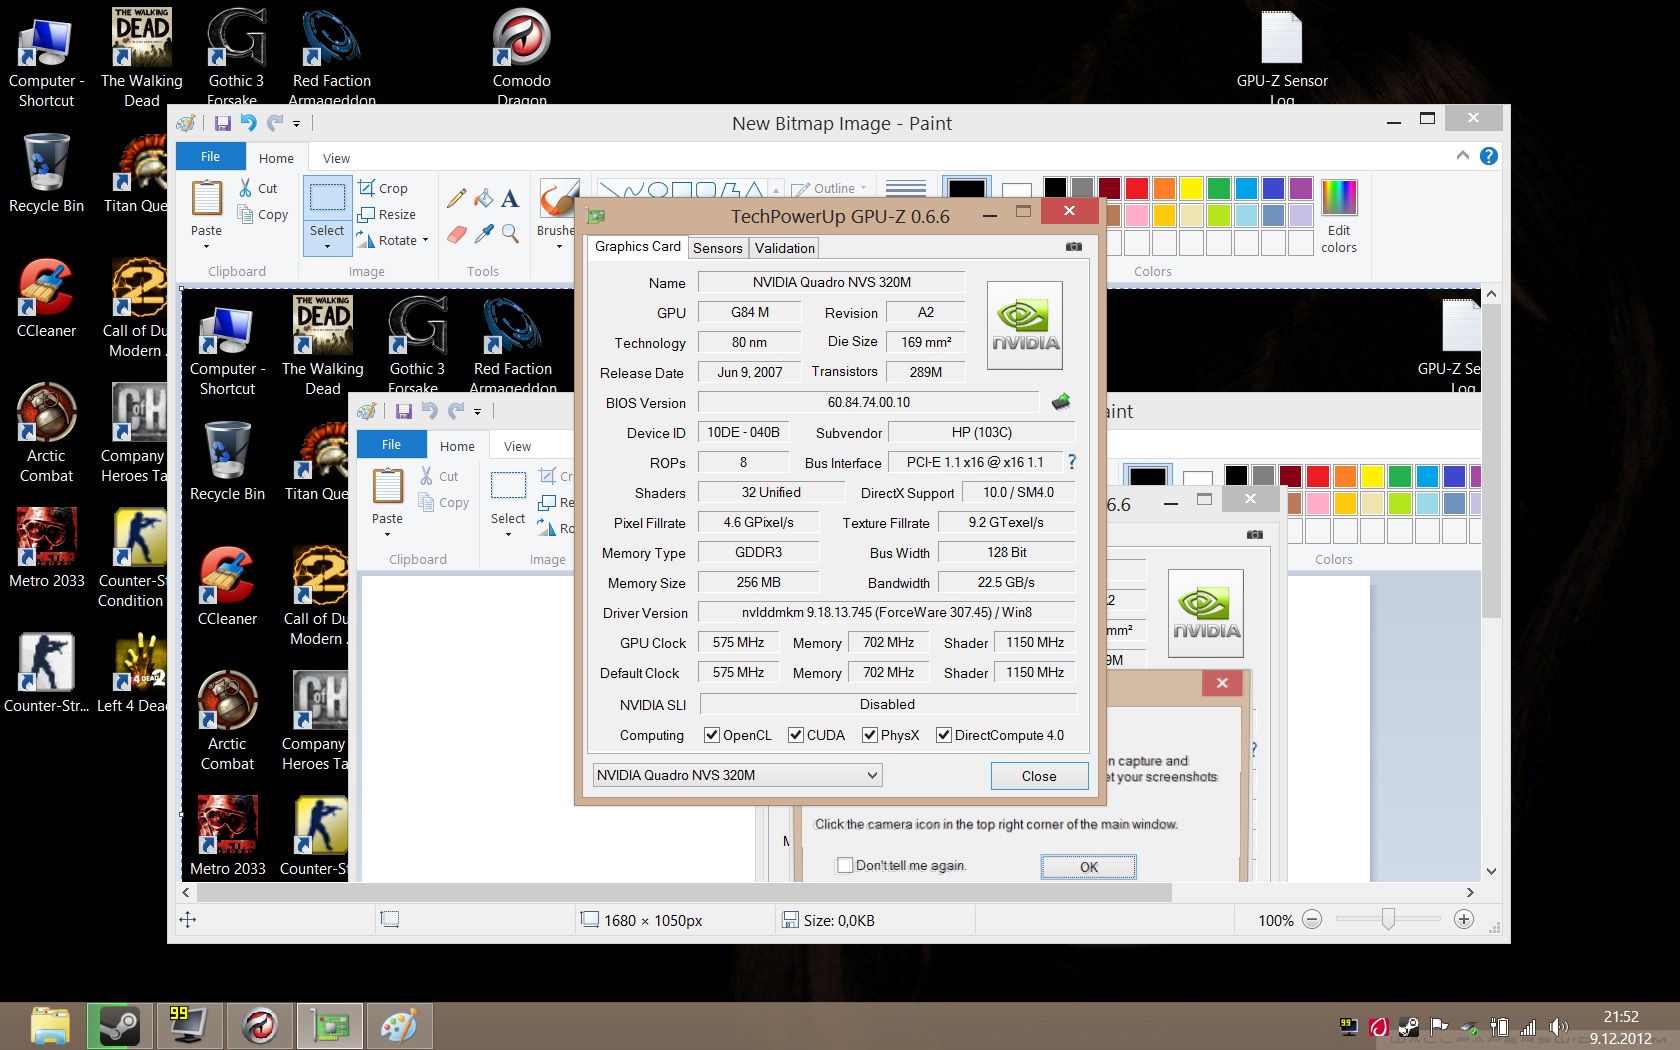Switch to the Sensors tab in GPU-Z
1680x1050 pixels.
click(717, 248)
